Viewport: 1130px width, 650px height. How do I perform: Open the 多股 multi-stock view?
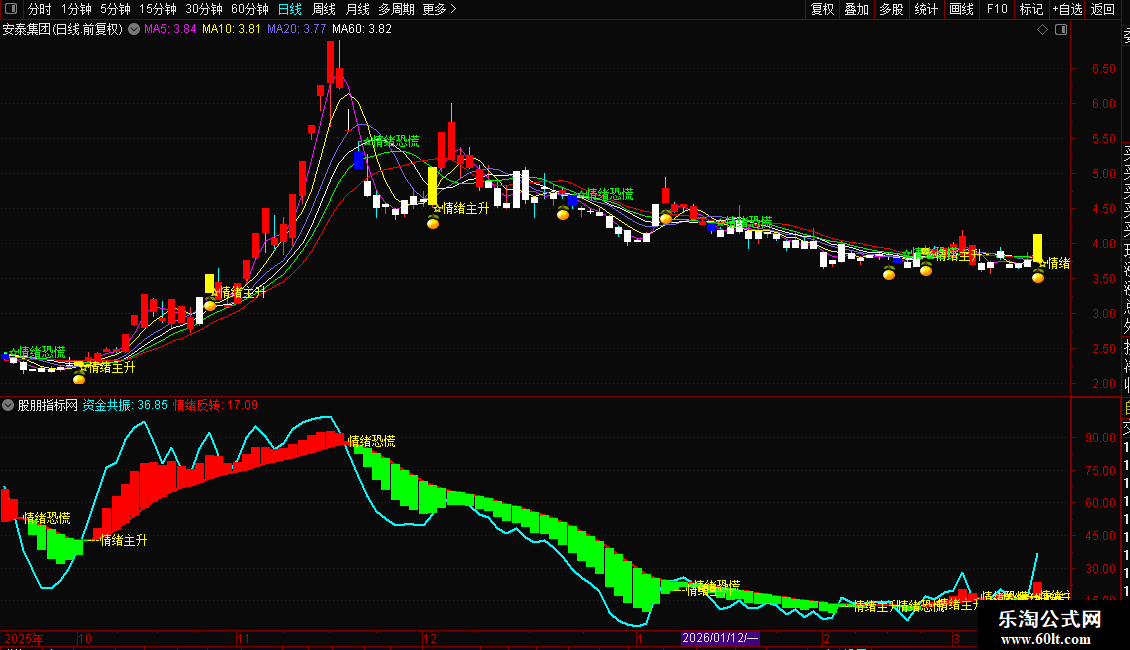tap(891, 9)
